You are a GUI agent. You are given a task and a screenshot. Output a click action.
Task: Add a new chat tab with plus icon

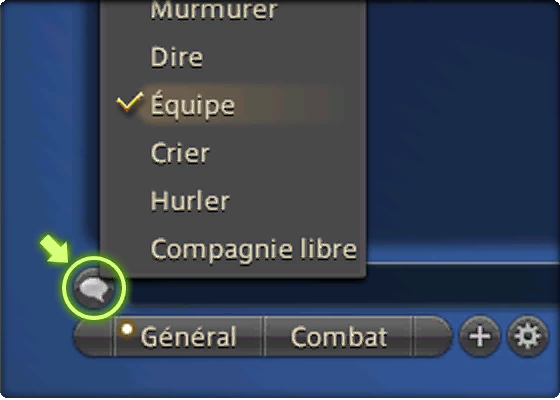pos(480,336)
